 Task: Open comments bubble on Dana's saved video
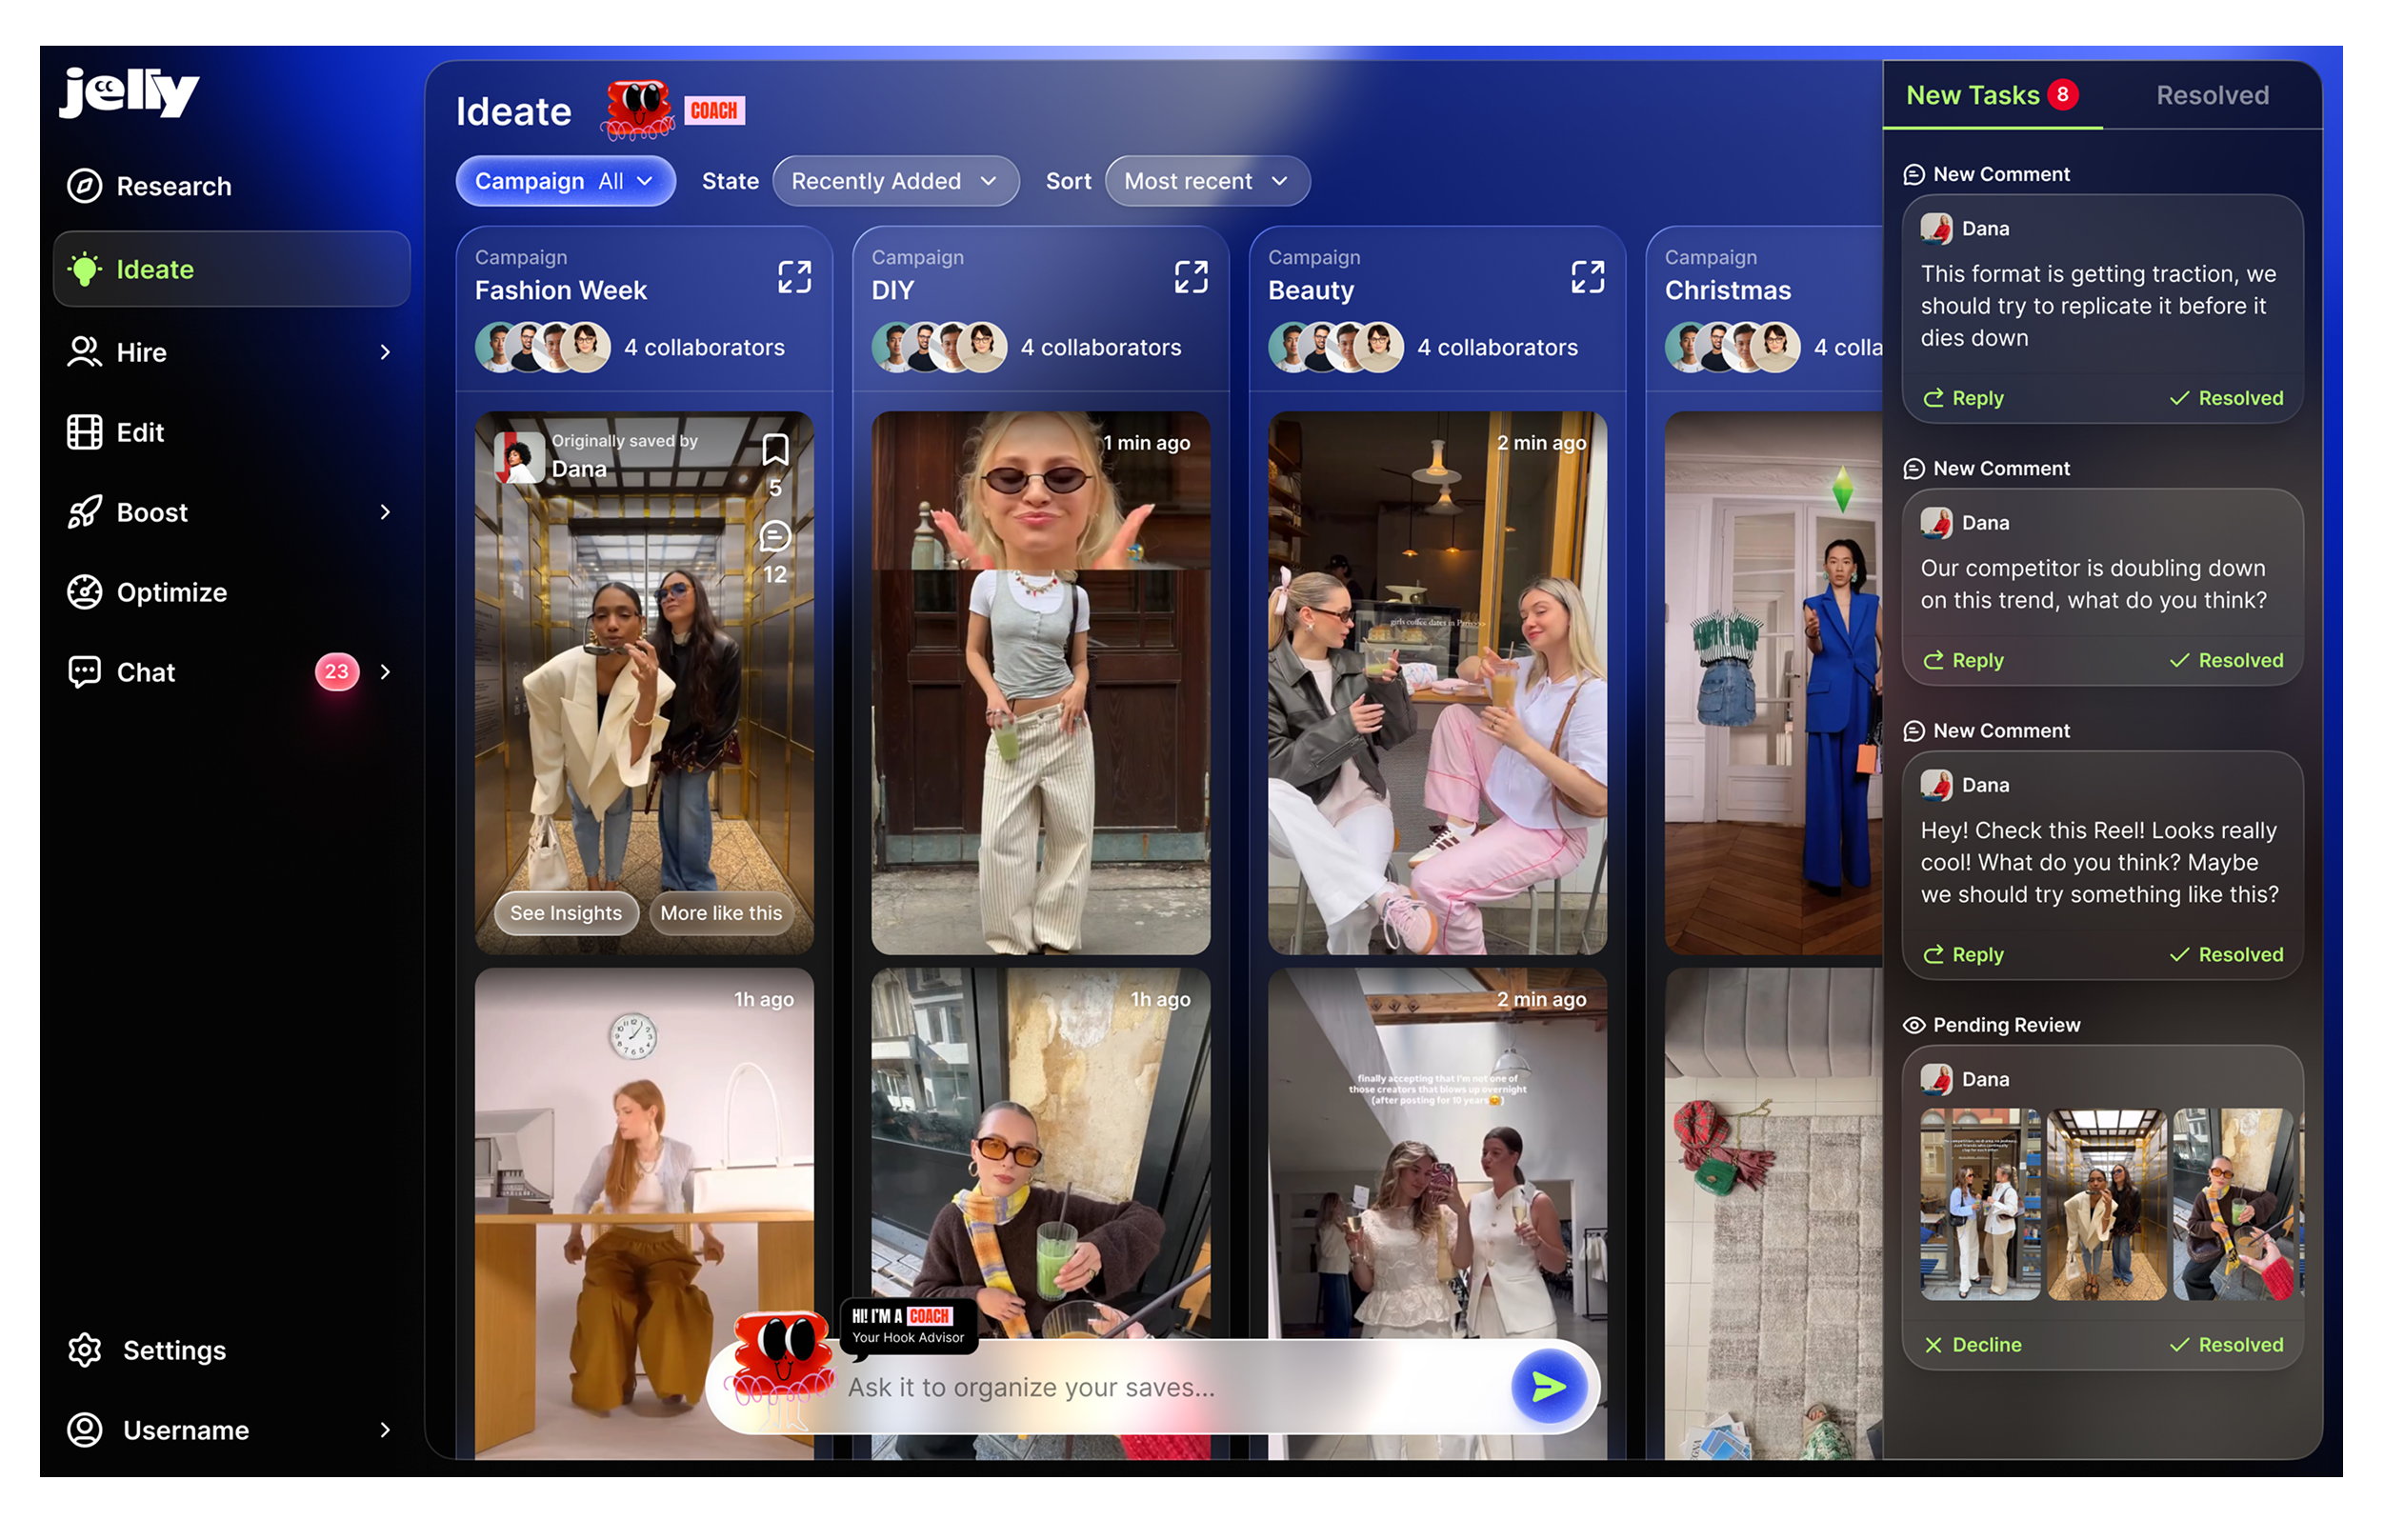pyautogui.click(x=775, y=537)
